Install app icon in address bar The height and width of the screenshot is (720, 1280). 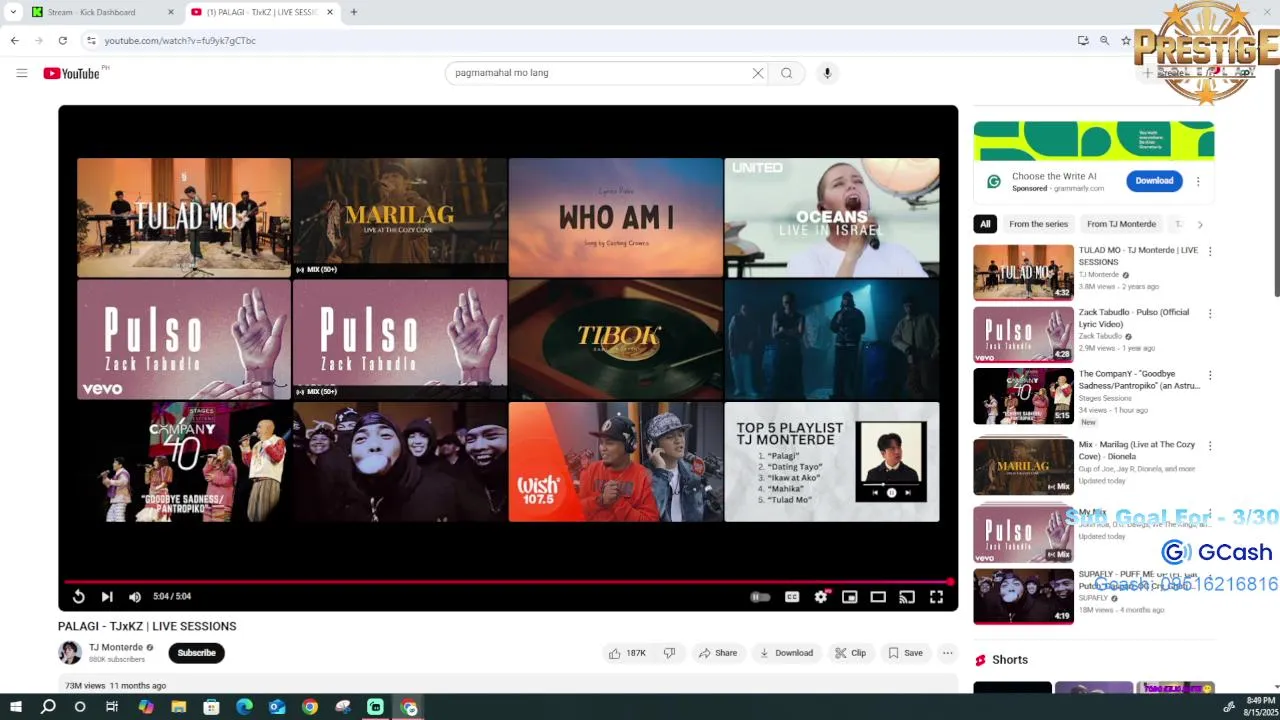point(1083,41)
